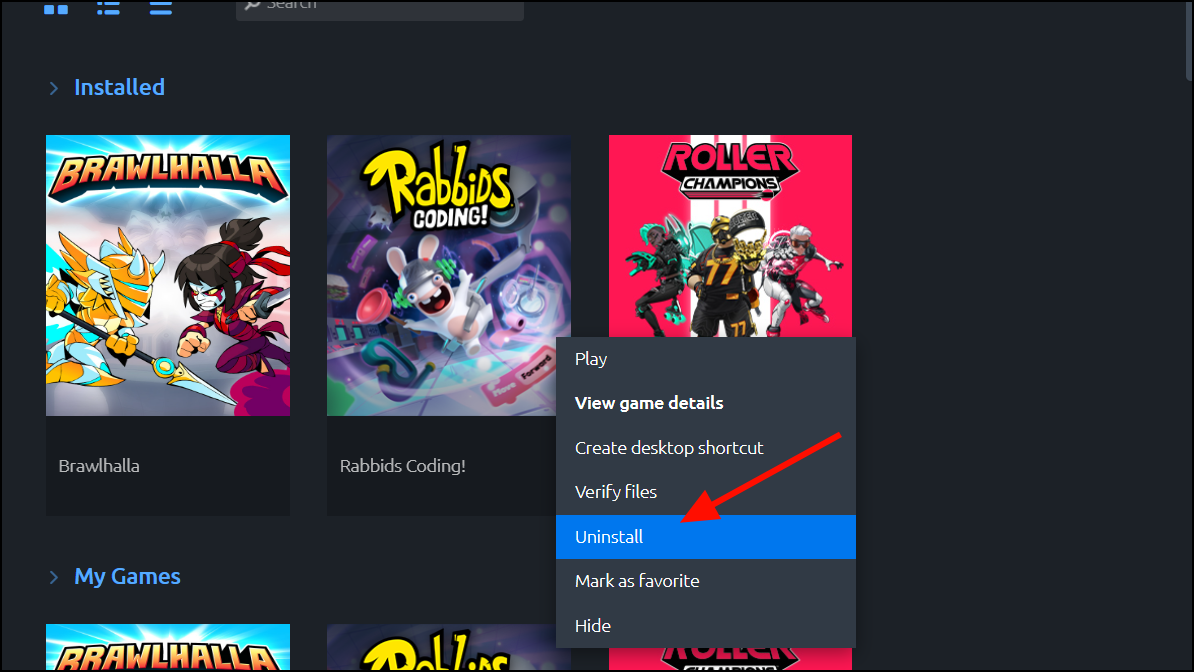This screenshot has height=672, width=1194.
Task: Select the Rabbids Coding! cover in Installed
Action: [449, 275]
